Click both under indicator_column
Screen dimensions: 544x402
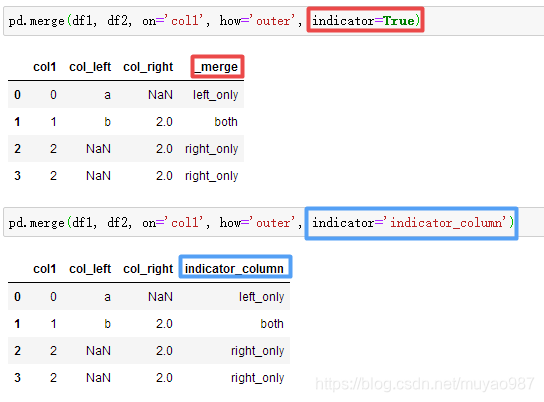point(272,324)
